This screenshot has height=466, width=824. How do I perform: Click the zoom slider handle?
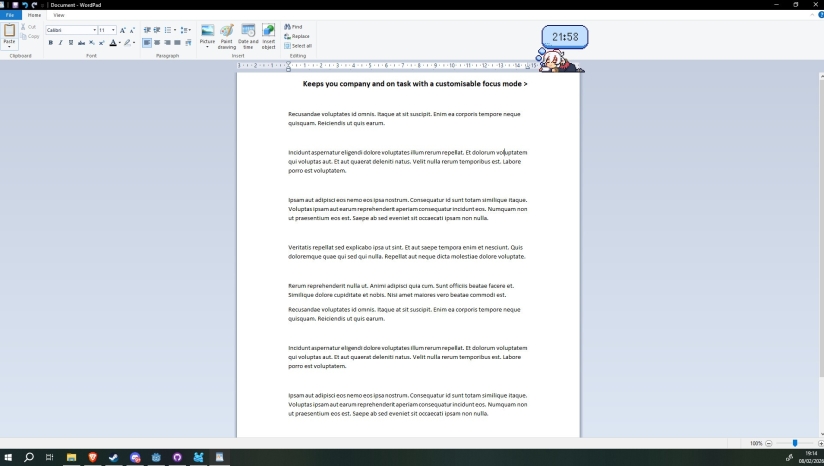795,443
